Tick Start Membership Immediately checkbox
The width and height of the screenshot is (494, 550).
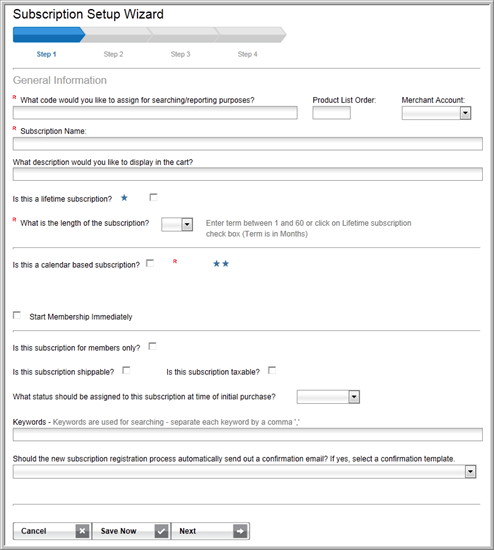point(17,315)
